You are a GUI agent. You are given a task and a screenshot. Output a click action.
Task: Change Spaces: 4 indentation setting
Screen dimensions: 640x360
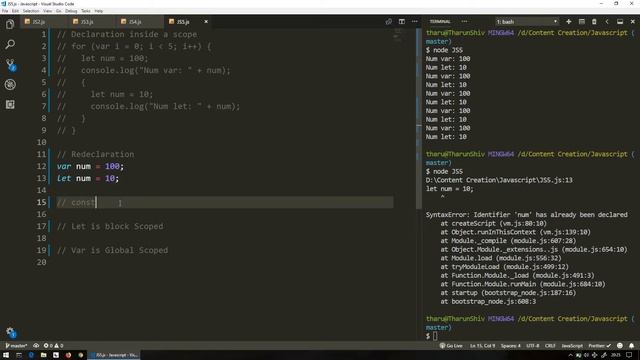click(x=511, y=346)
